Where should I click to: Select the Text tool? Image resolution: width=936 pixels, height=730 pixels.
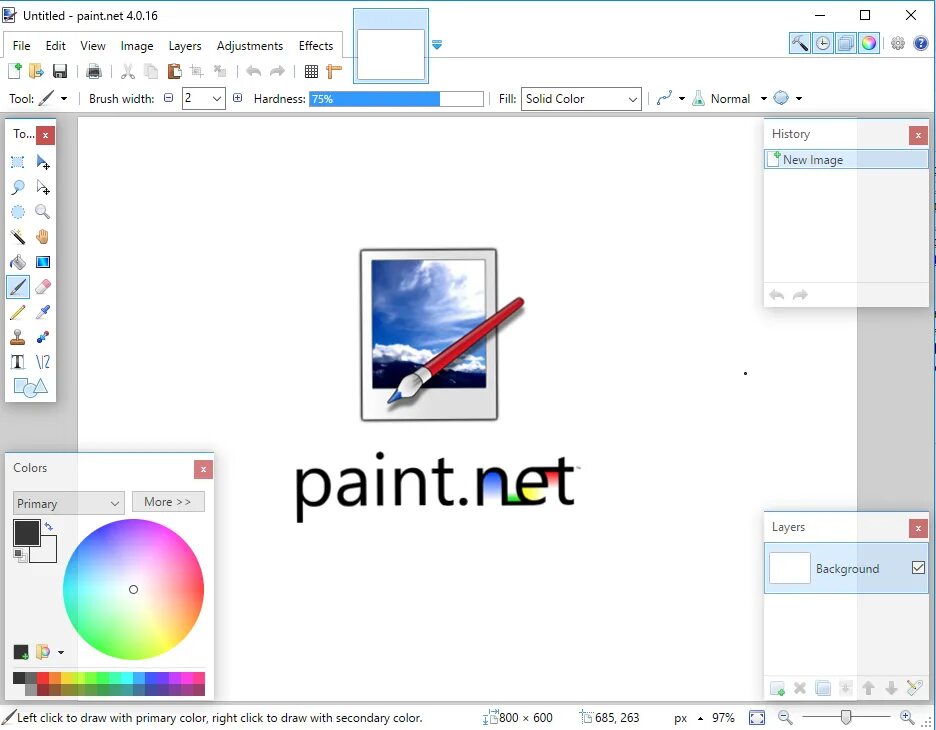point(17,362)
